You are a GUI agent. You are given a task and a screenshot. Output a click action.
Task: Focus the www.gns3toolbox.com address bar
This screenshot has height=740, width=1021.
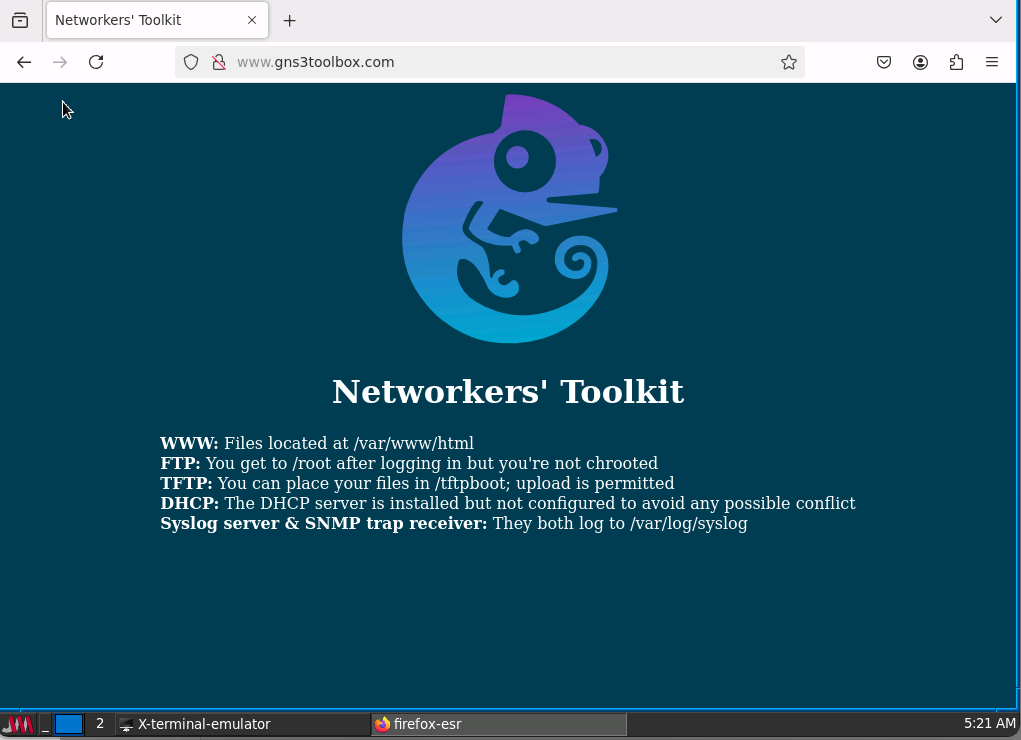pyautogui.click(x=490, y=62)
